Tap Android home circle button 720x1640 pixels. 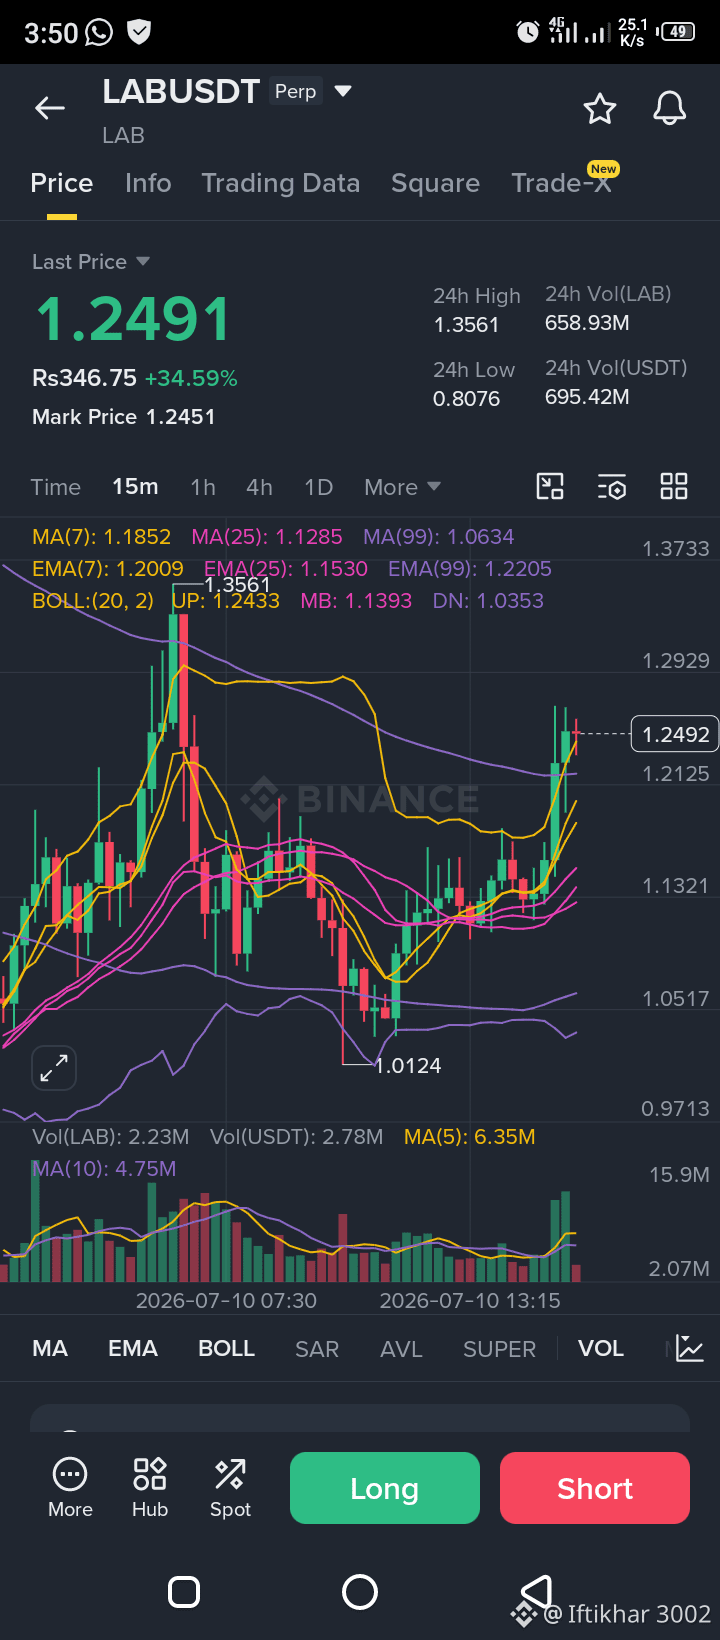coord(360,1591)
